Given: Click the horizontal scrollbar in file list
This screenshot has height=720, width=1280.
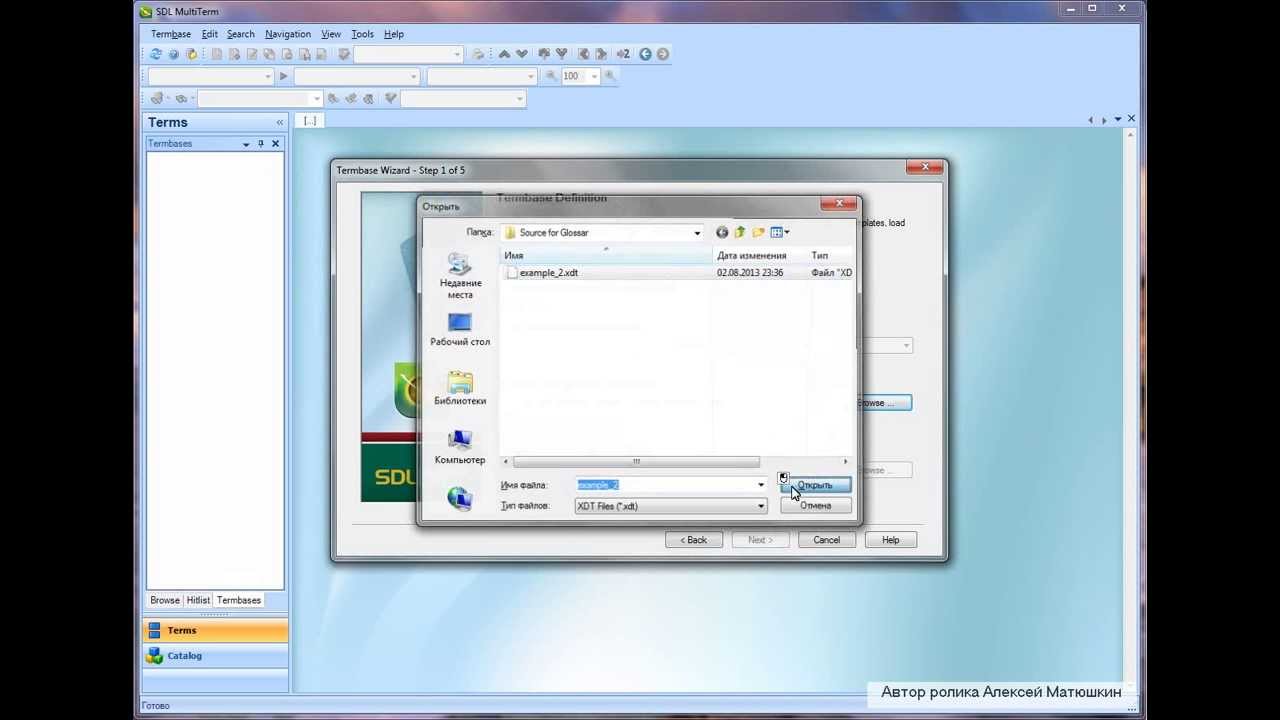Looking at the screenshot, I should coord(636,462).
